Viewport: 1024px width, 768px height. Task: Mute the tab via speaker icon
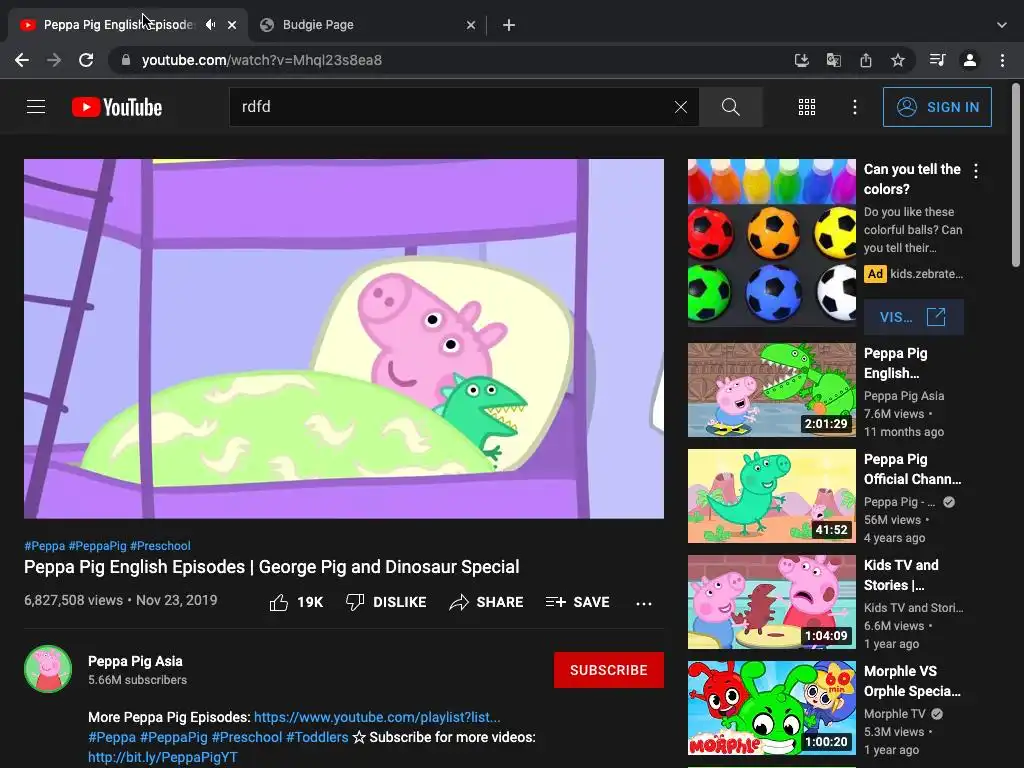210,25
